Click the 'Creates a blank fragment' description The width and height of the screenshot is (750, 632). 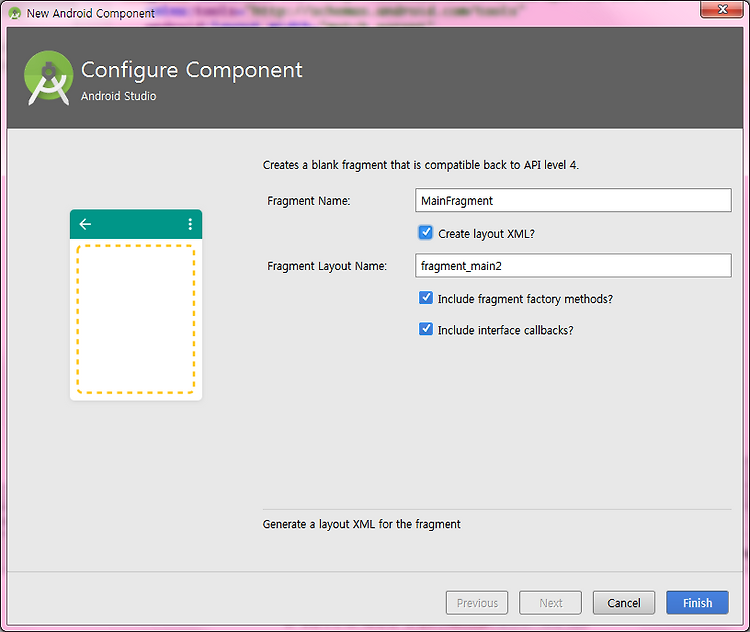[420, 165]
